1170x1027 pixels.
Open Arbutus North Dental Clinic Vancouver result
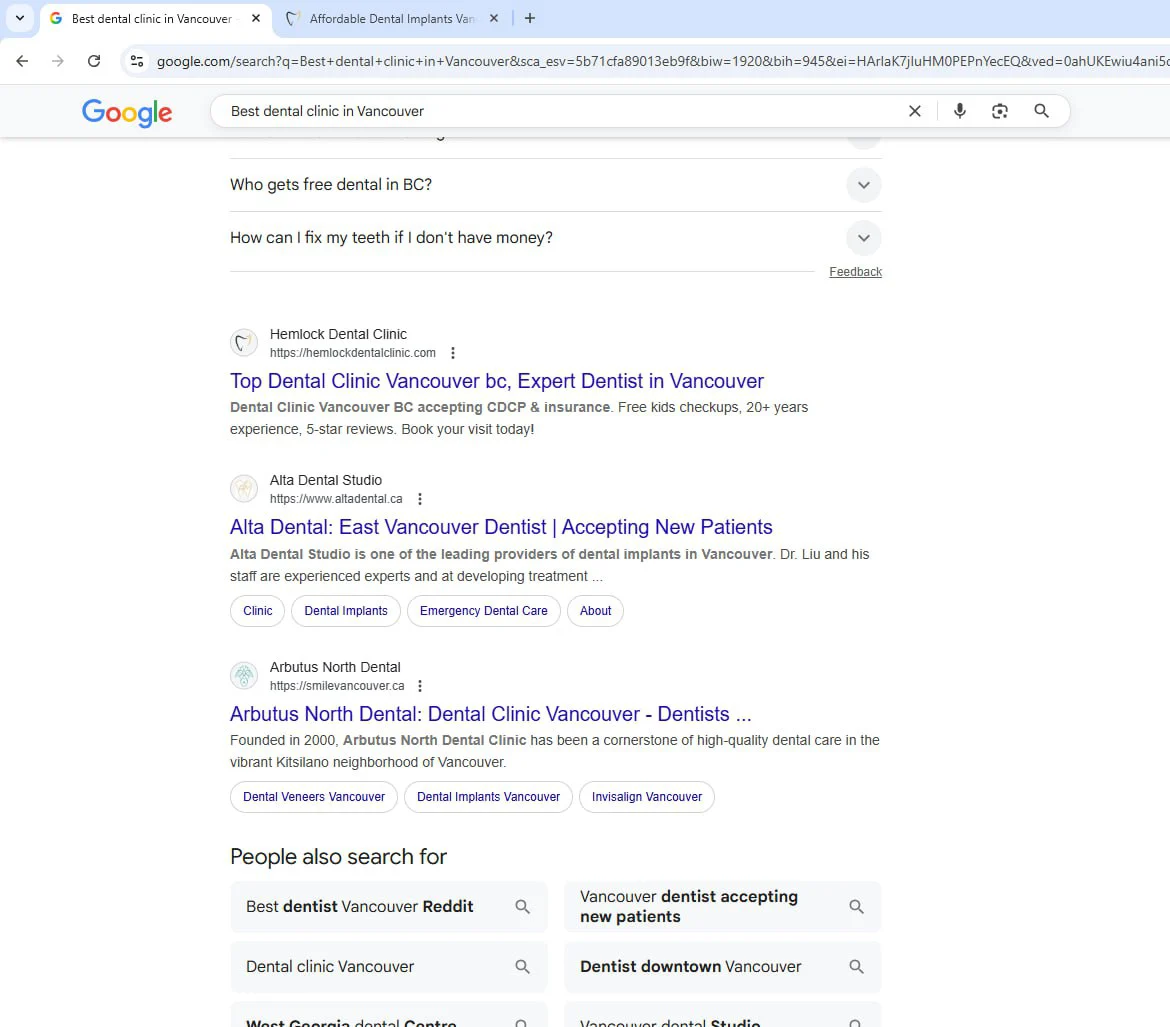(490, 714)
